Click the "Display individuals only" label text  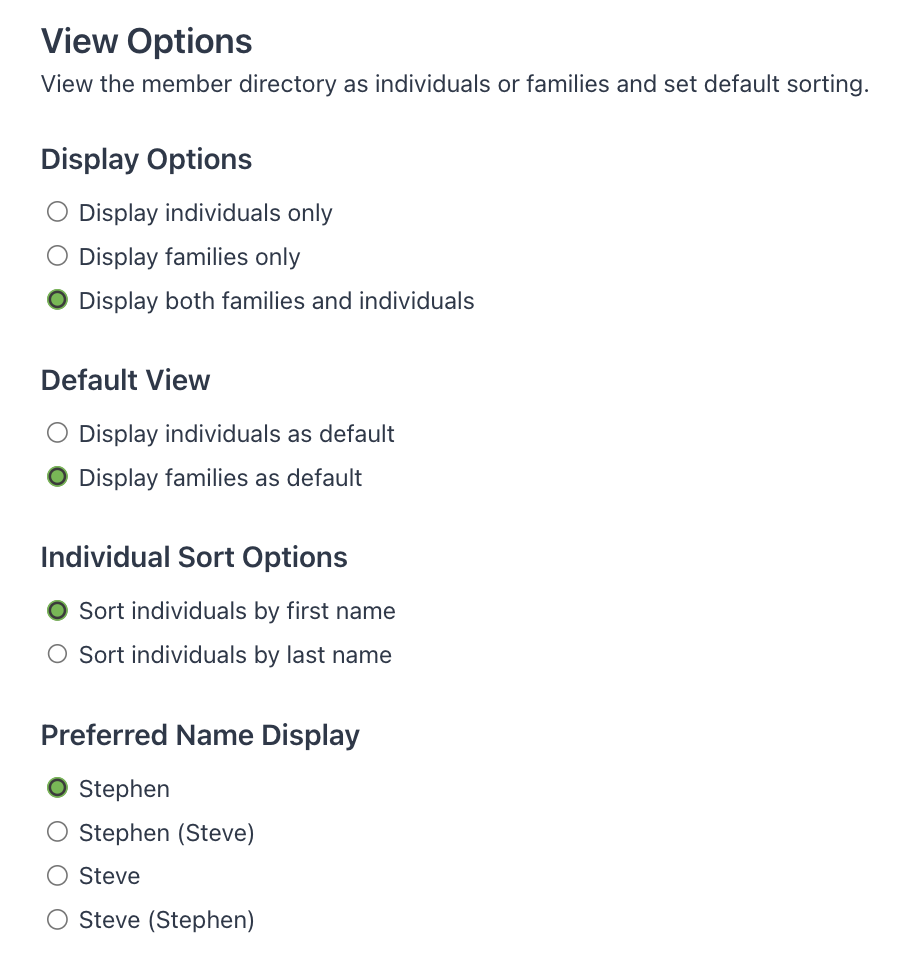[x=204, y=212]
